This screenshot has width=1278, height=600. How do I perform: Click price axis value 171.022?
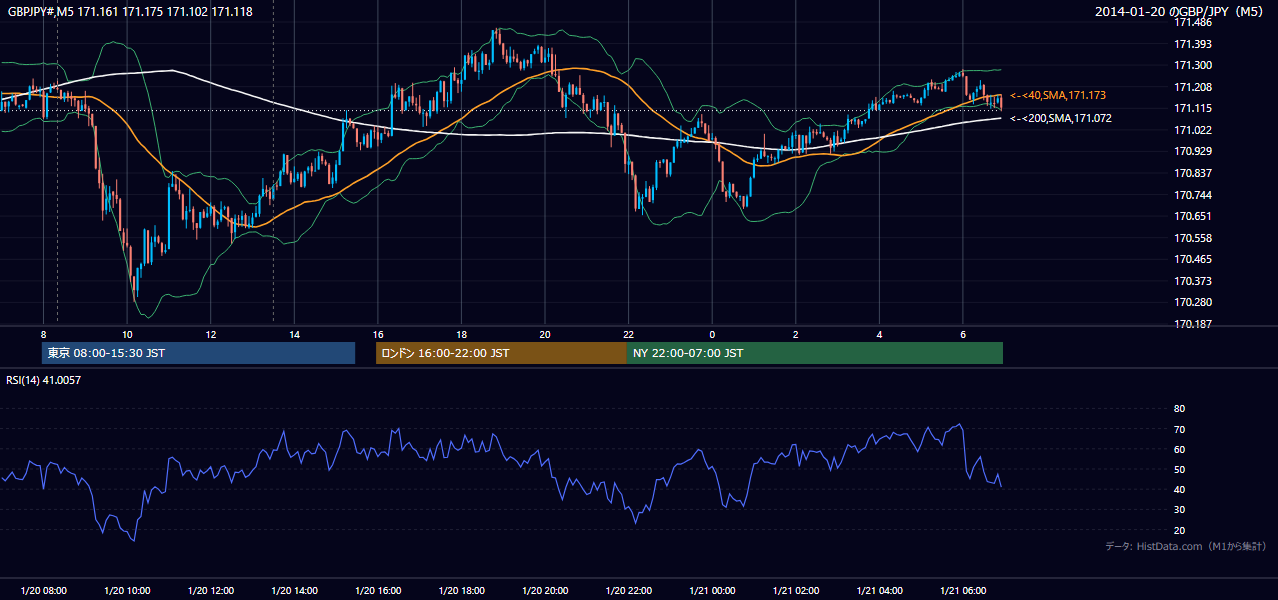click(1192, 130)
